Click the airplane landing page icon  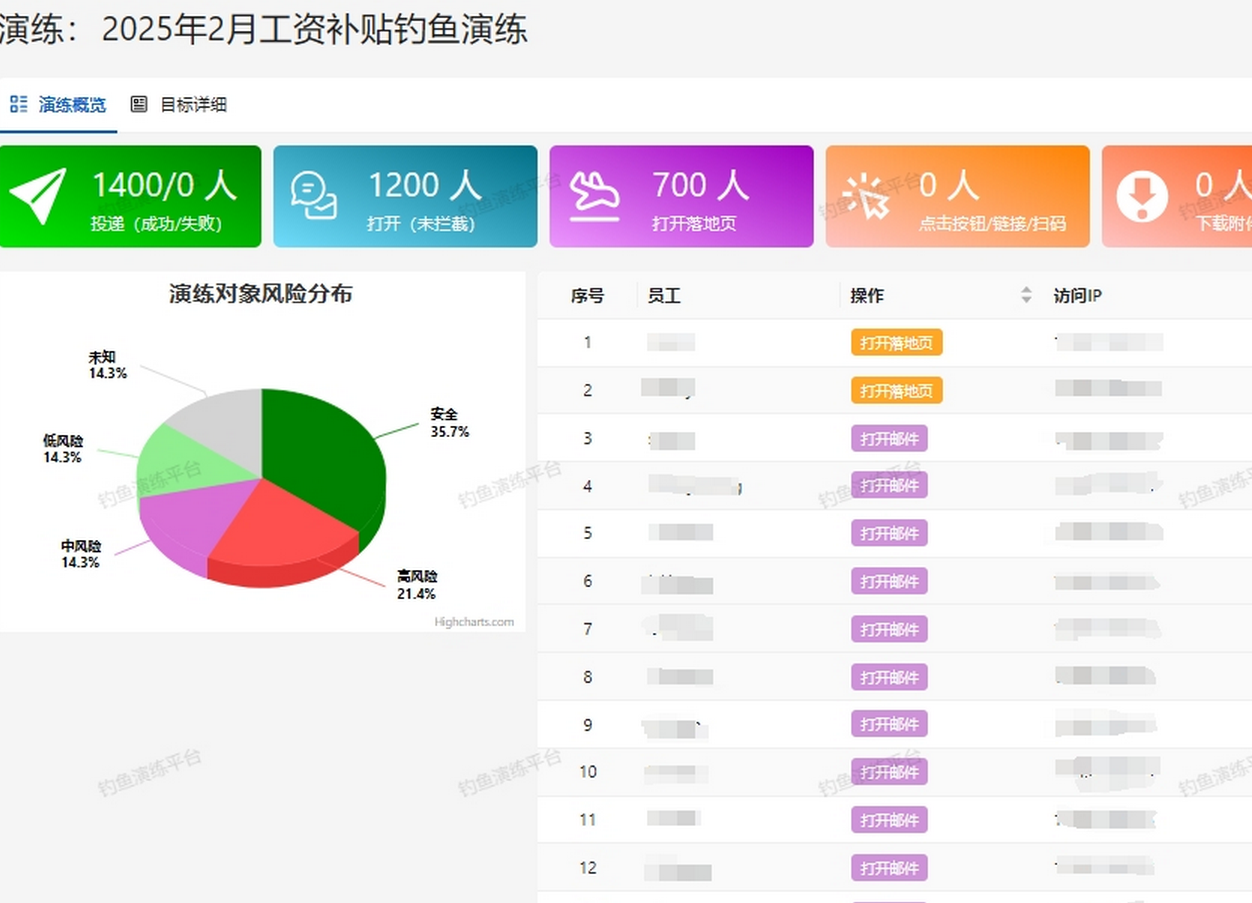coord(594,196)
